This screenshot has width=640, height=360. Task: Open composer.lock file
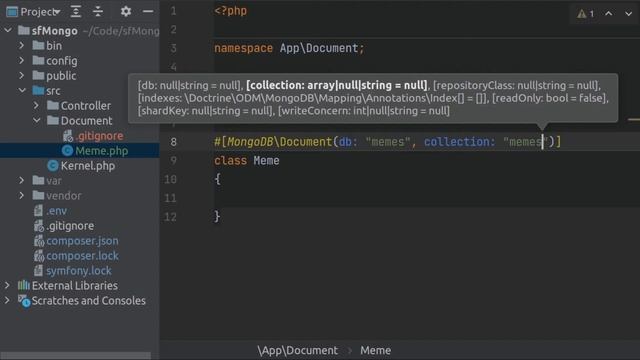[x=82, y=256]
